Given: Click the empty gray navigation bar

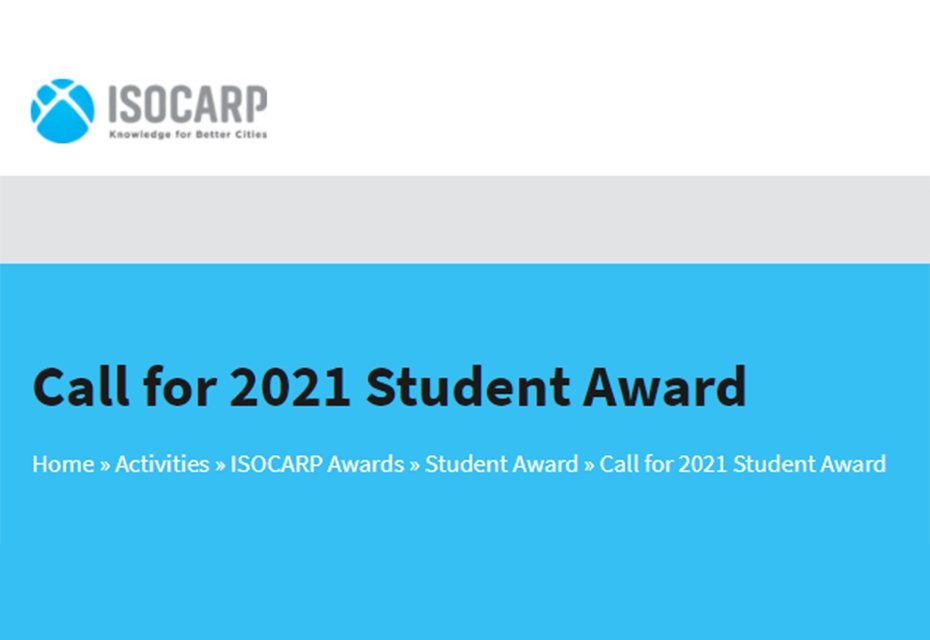Looking at the screenshot, I should 465,219.
